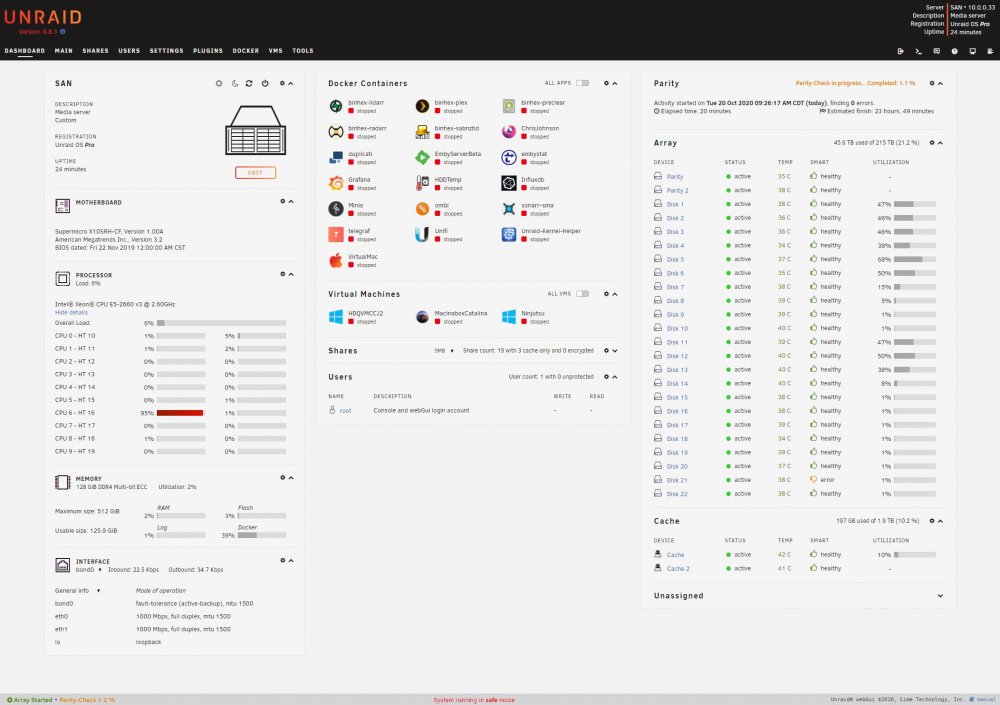Open the HDQVMCCJ2 Windows VM icon

[335, 316]
